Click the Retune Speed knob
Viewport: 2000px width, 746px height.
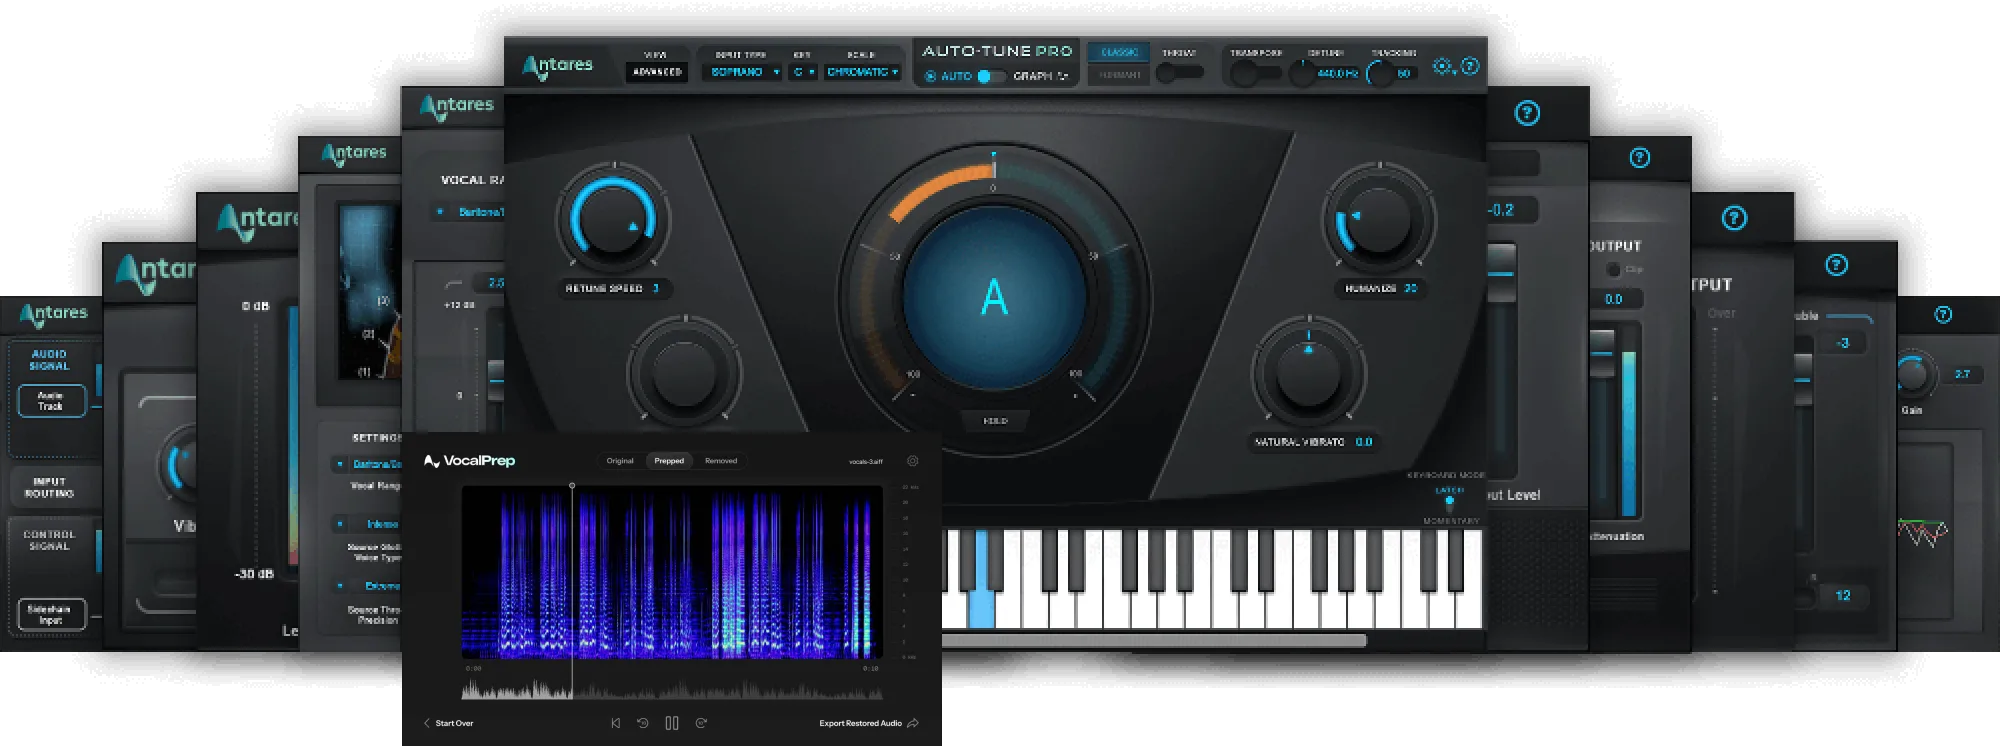[x=612, y=220]
